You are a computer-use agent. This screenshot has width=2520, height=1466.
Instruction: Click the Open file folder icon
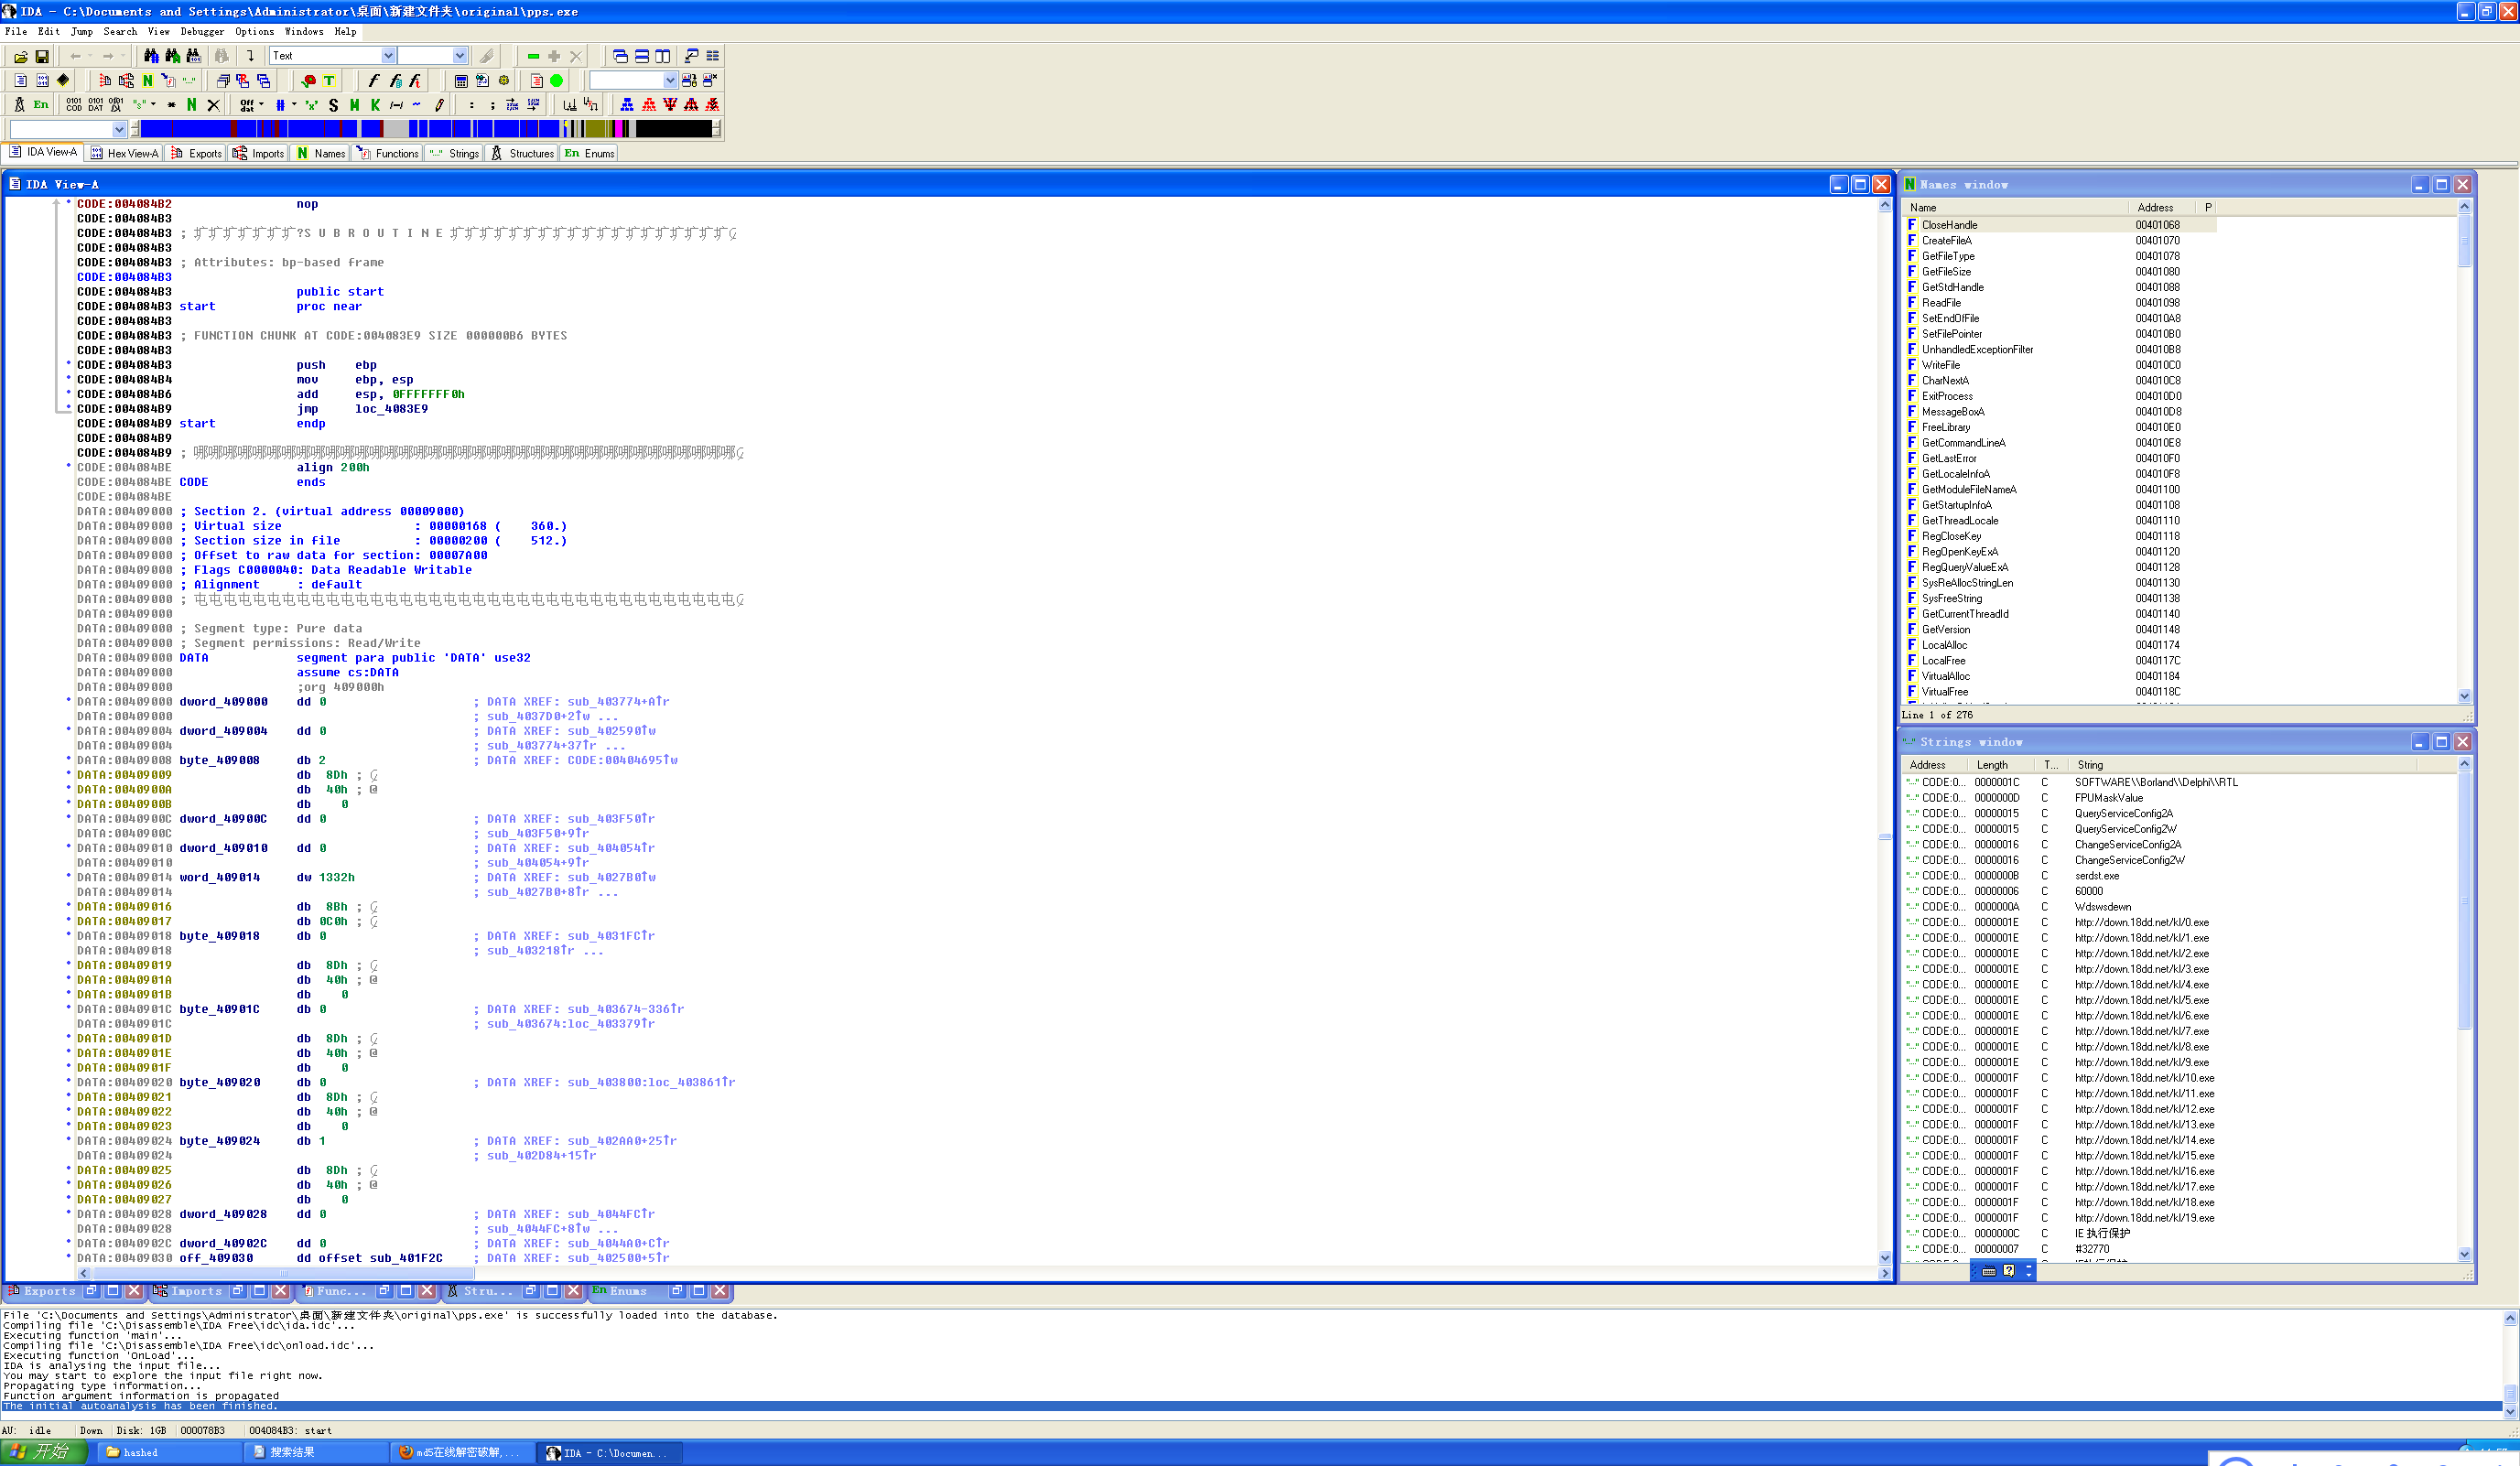(x=20, y=57)
